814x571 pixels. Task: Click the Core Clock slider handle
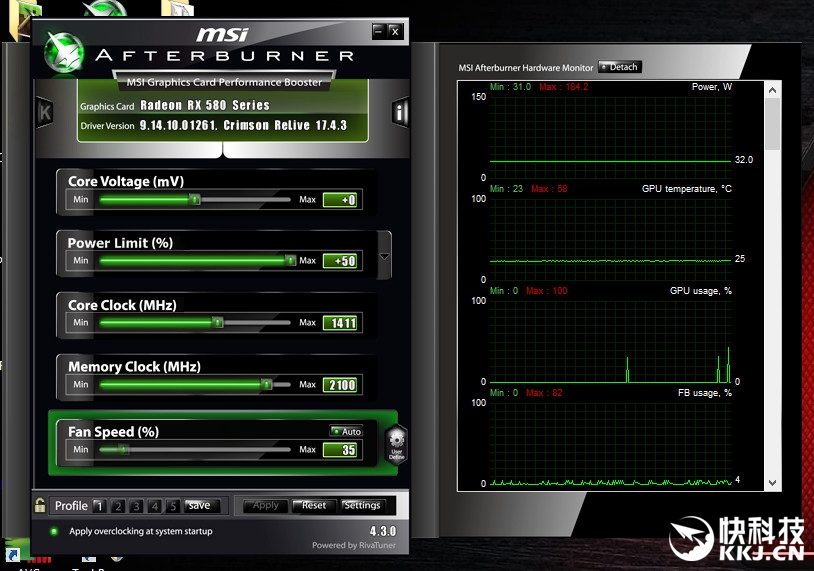[x=217, y=323]
